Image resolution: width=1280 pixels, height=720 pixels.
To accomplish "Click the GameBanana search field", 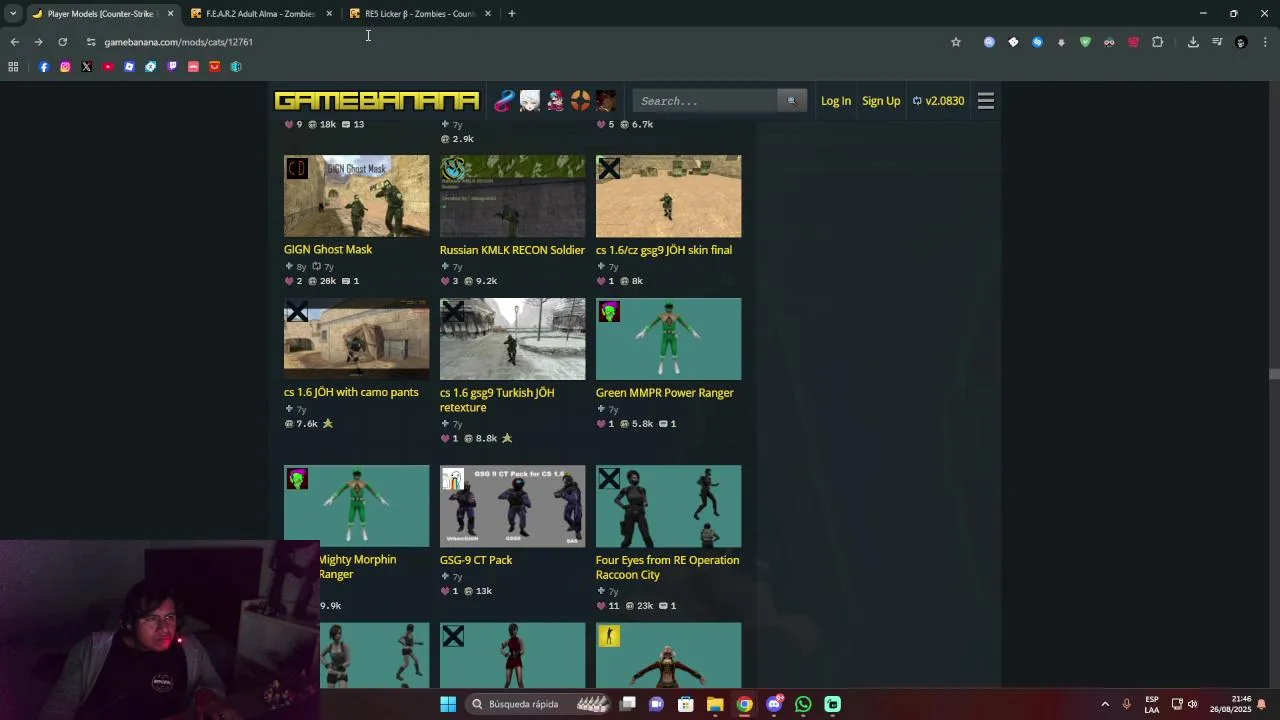I will 705,101.
